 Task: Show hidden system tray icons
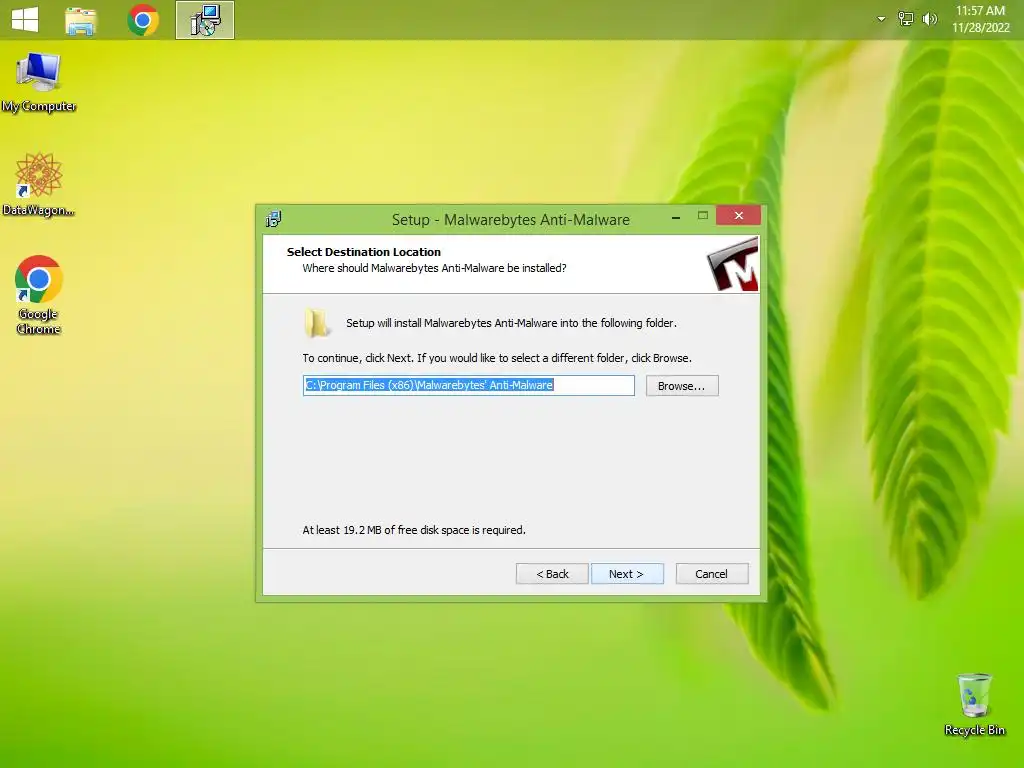(881, 19)
